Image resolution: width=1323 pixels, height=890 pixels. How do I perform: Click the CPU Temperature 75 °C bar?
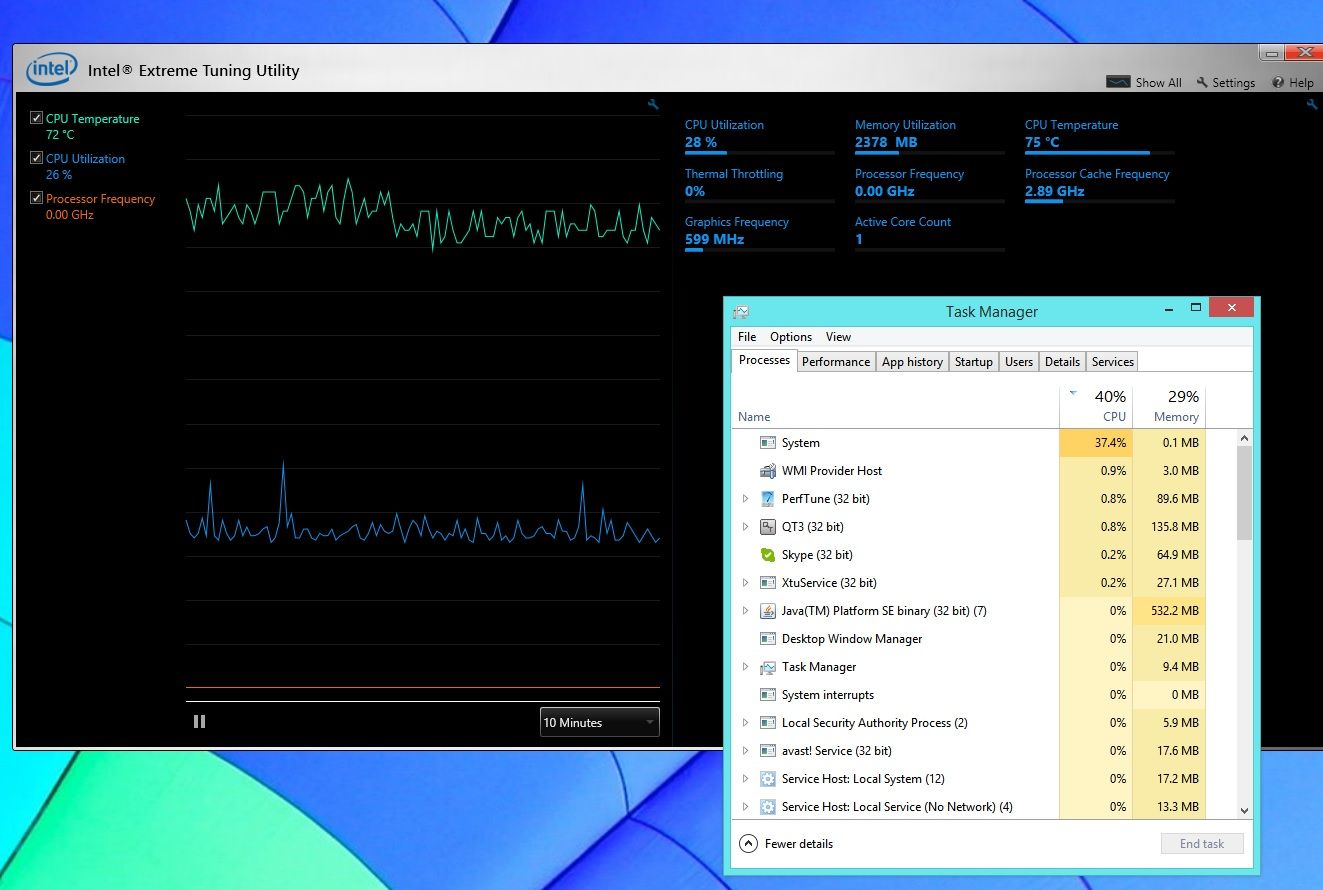(x=1099, y=153)
